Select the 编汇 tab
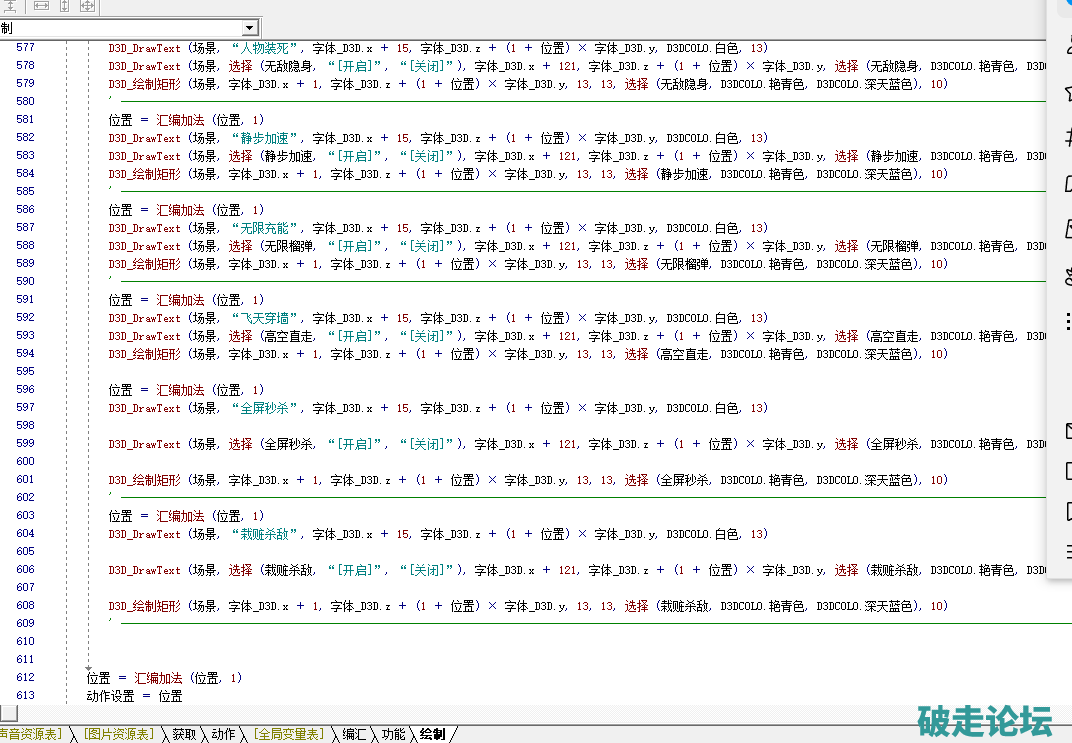 [x=354, y=734]
